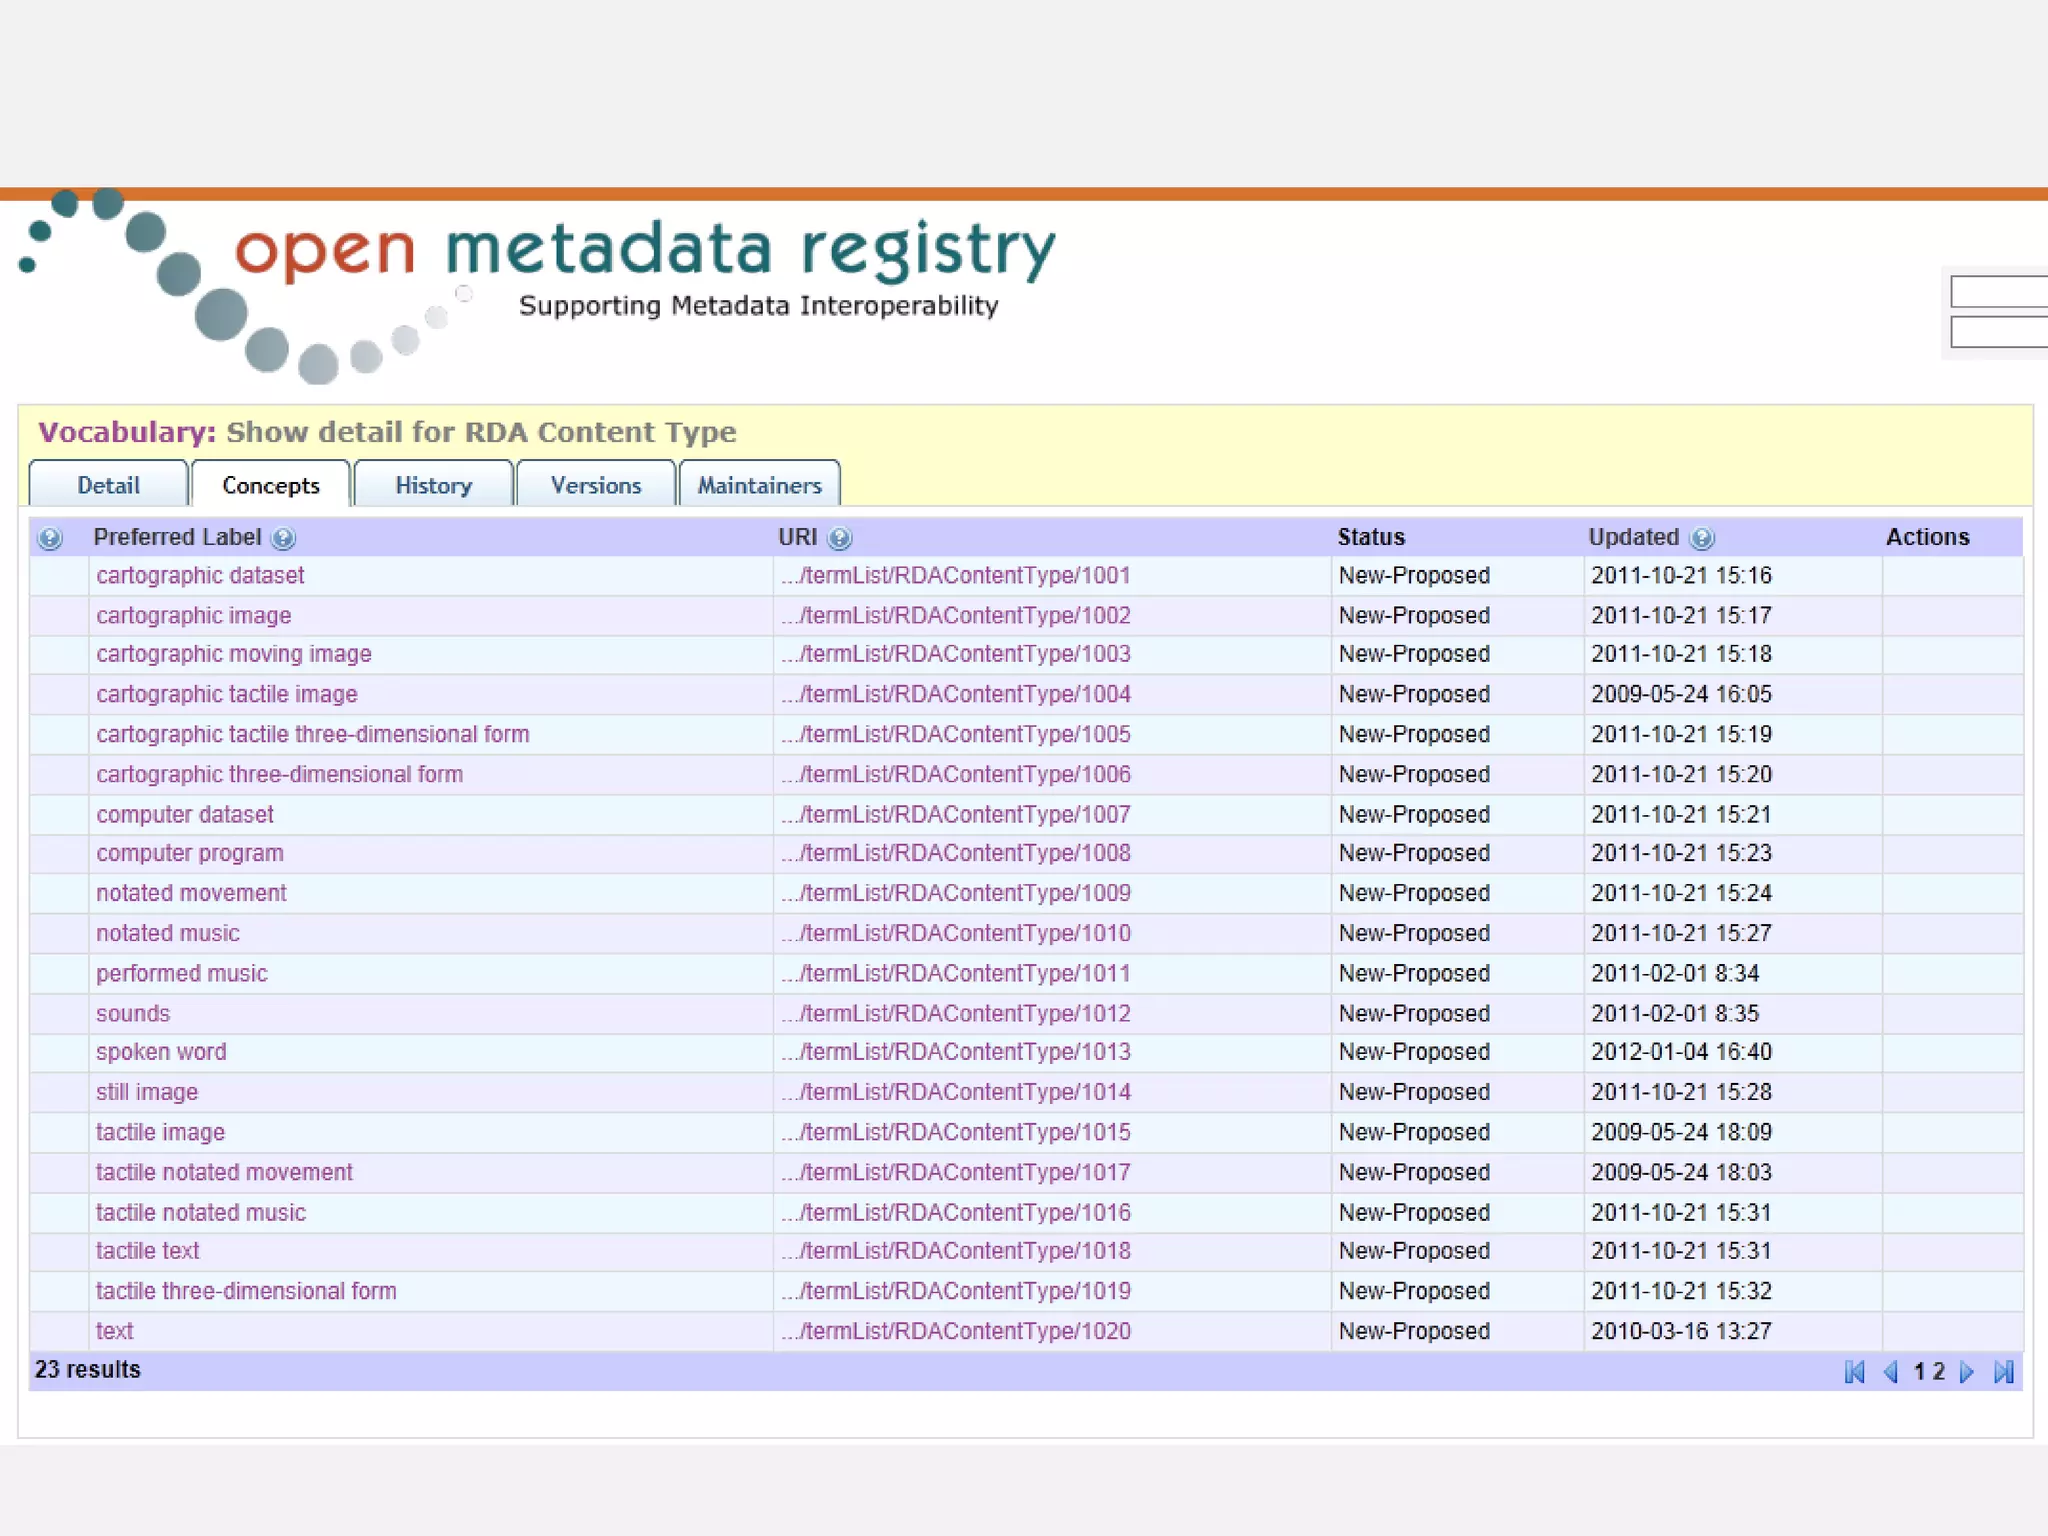Click help icon next to Updated header
The image size is (2048, 1536).
tap(1702, 538)
